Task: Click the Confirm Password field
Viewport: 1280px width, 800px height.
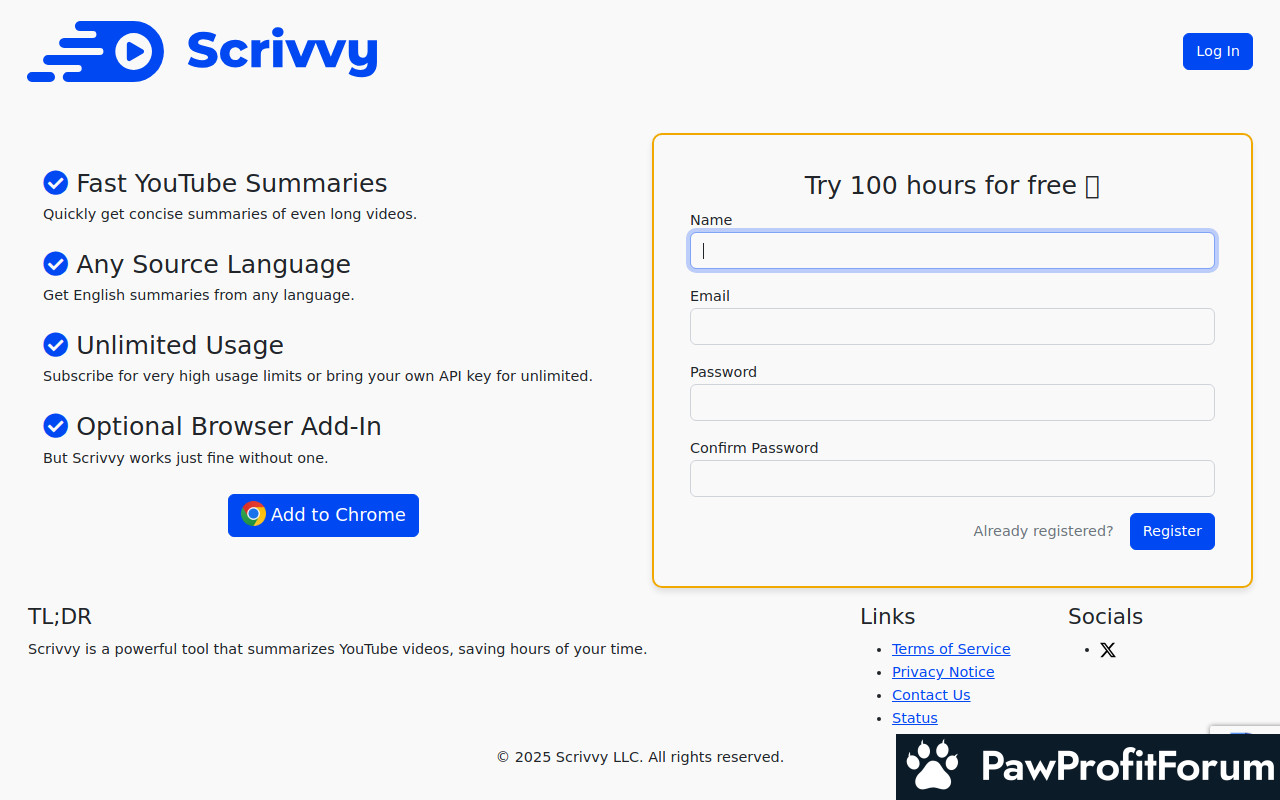Action: [x=952, y=479]
